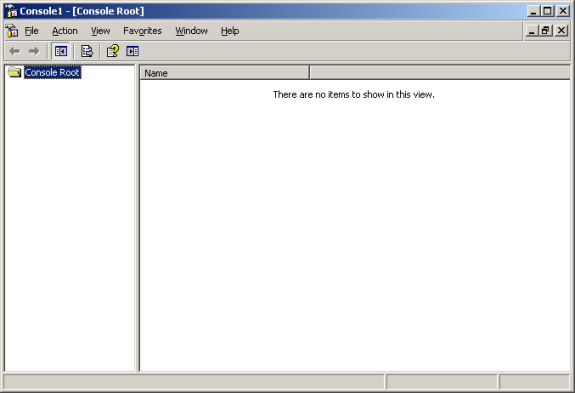Screen dimensions: 575x393
Task: Toggle Show/Hide Action Pane icon
Action: (x=132, y=51)
